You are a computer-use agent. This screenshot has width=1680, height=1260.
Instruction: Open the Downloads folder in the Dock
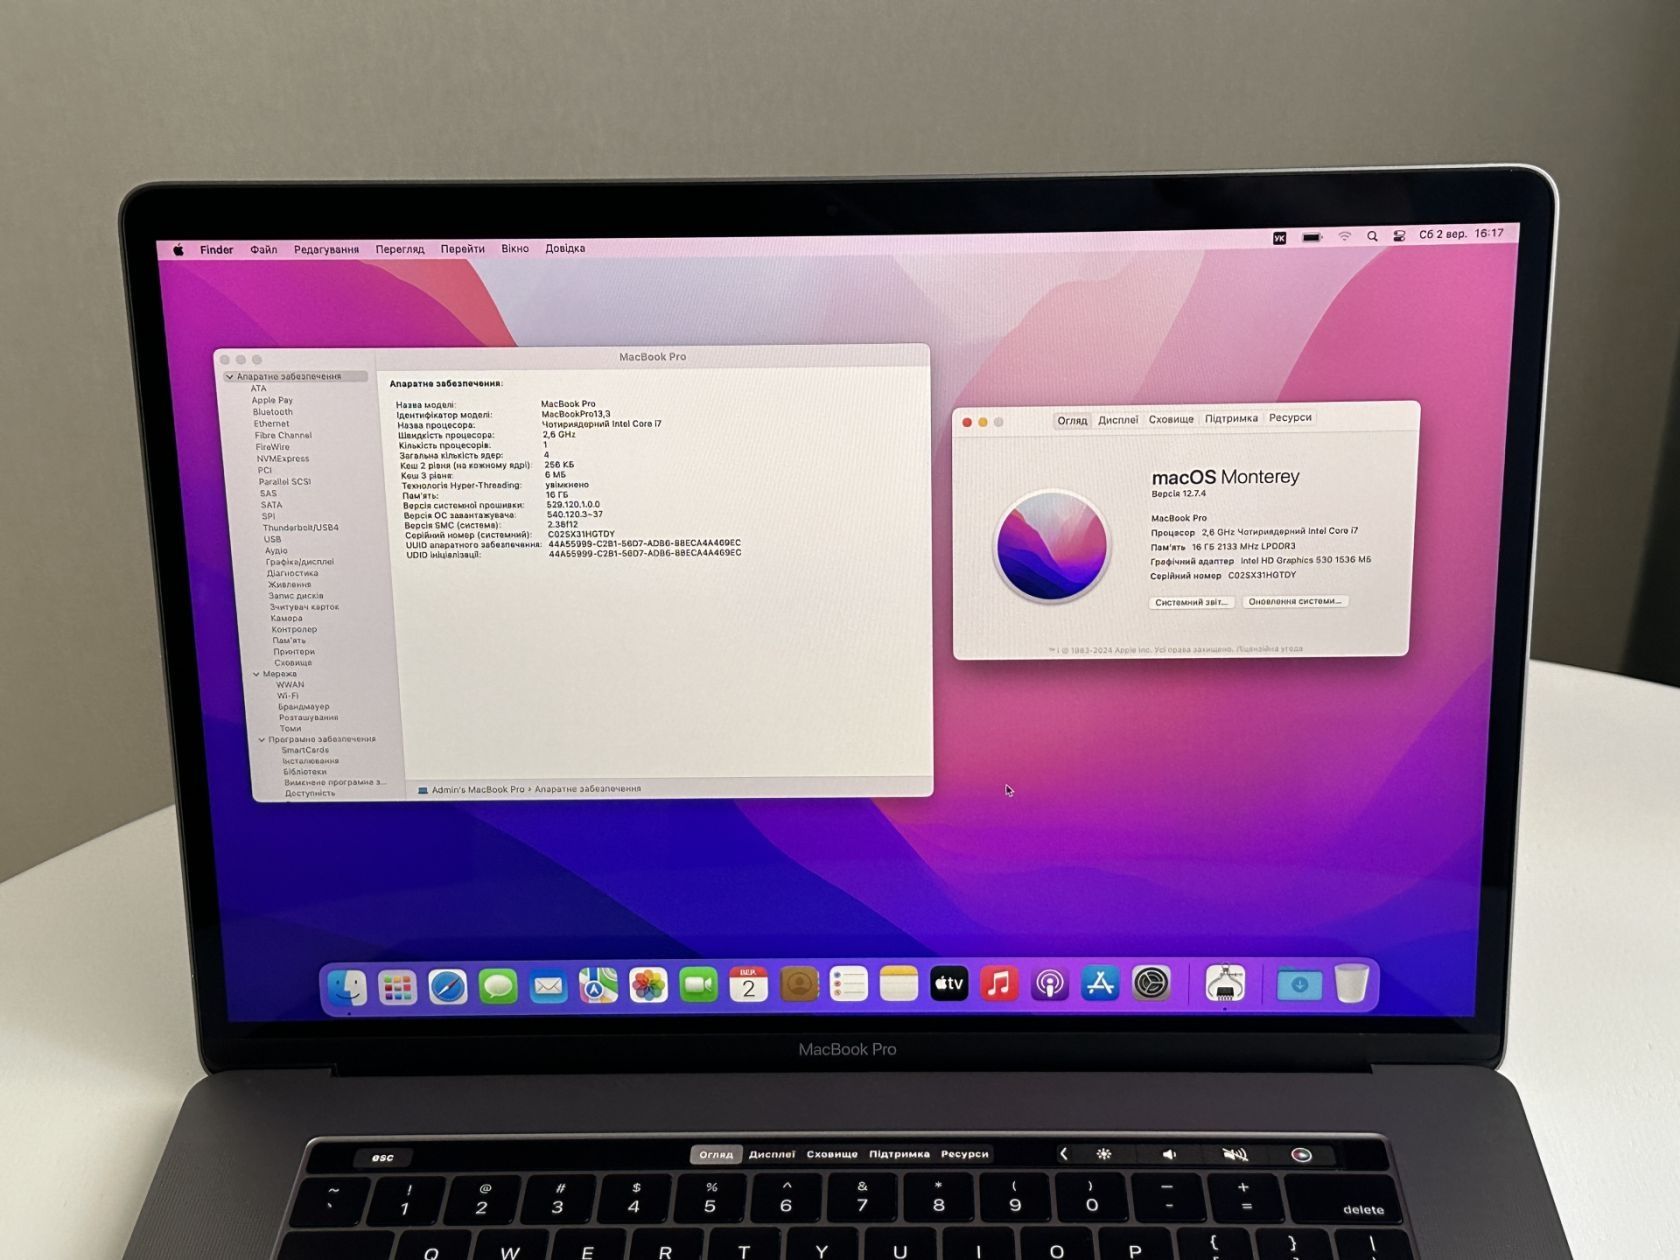pos(1299,984)
